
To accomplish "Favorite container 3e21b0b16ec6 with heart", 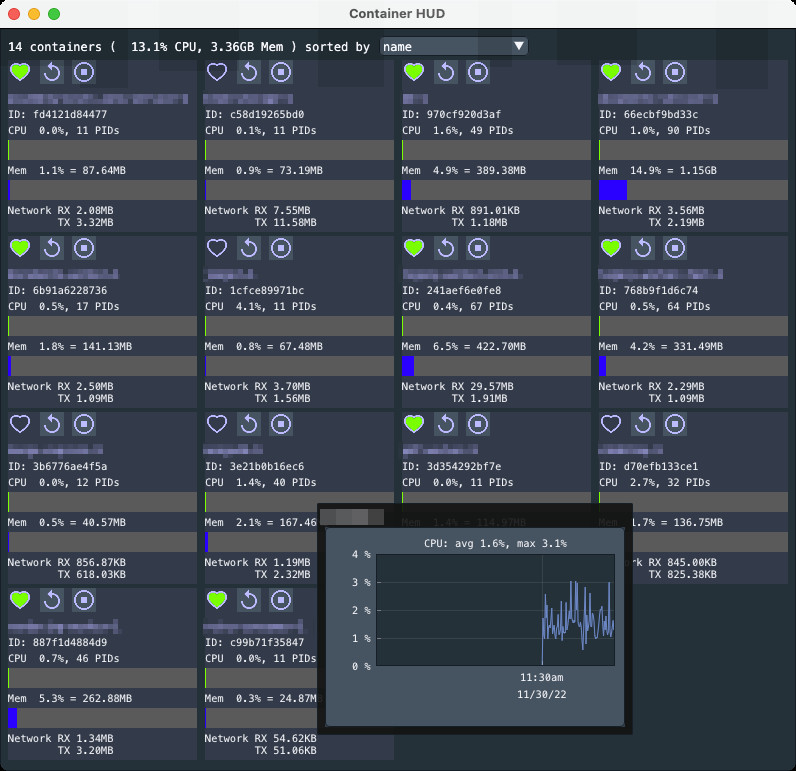I will pos(217,424).
